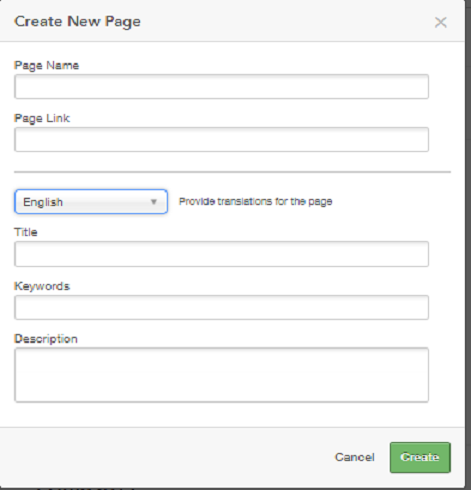Click the 'Page Link' label

[x=42, y=118]
